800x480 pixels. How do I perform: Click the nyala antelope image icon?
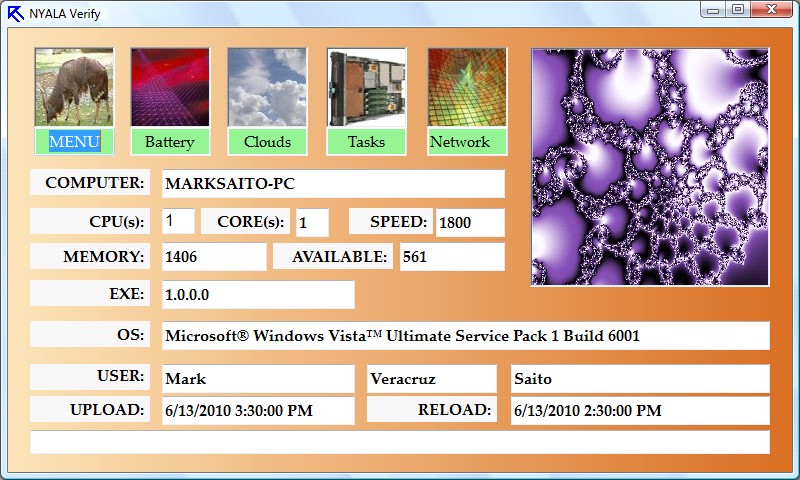click(74, 87)
